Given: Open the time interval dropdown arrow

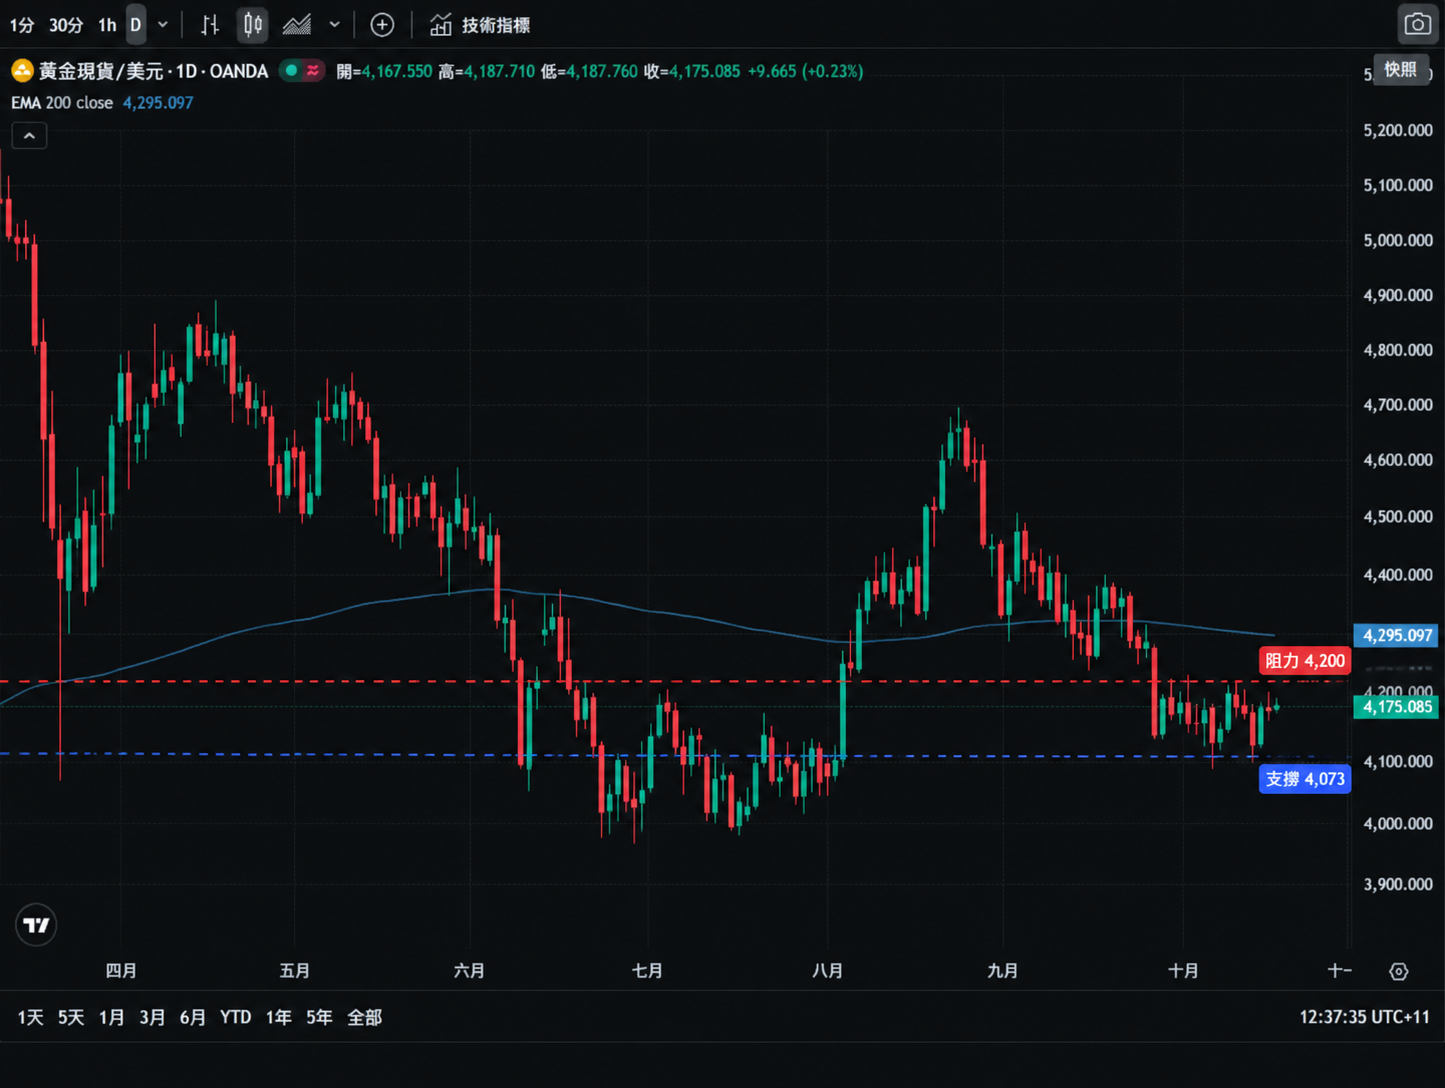Looking at the screenshot, I should [x=163, y=25].
